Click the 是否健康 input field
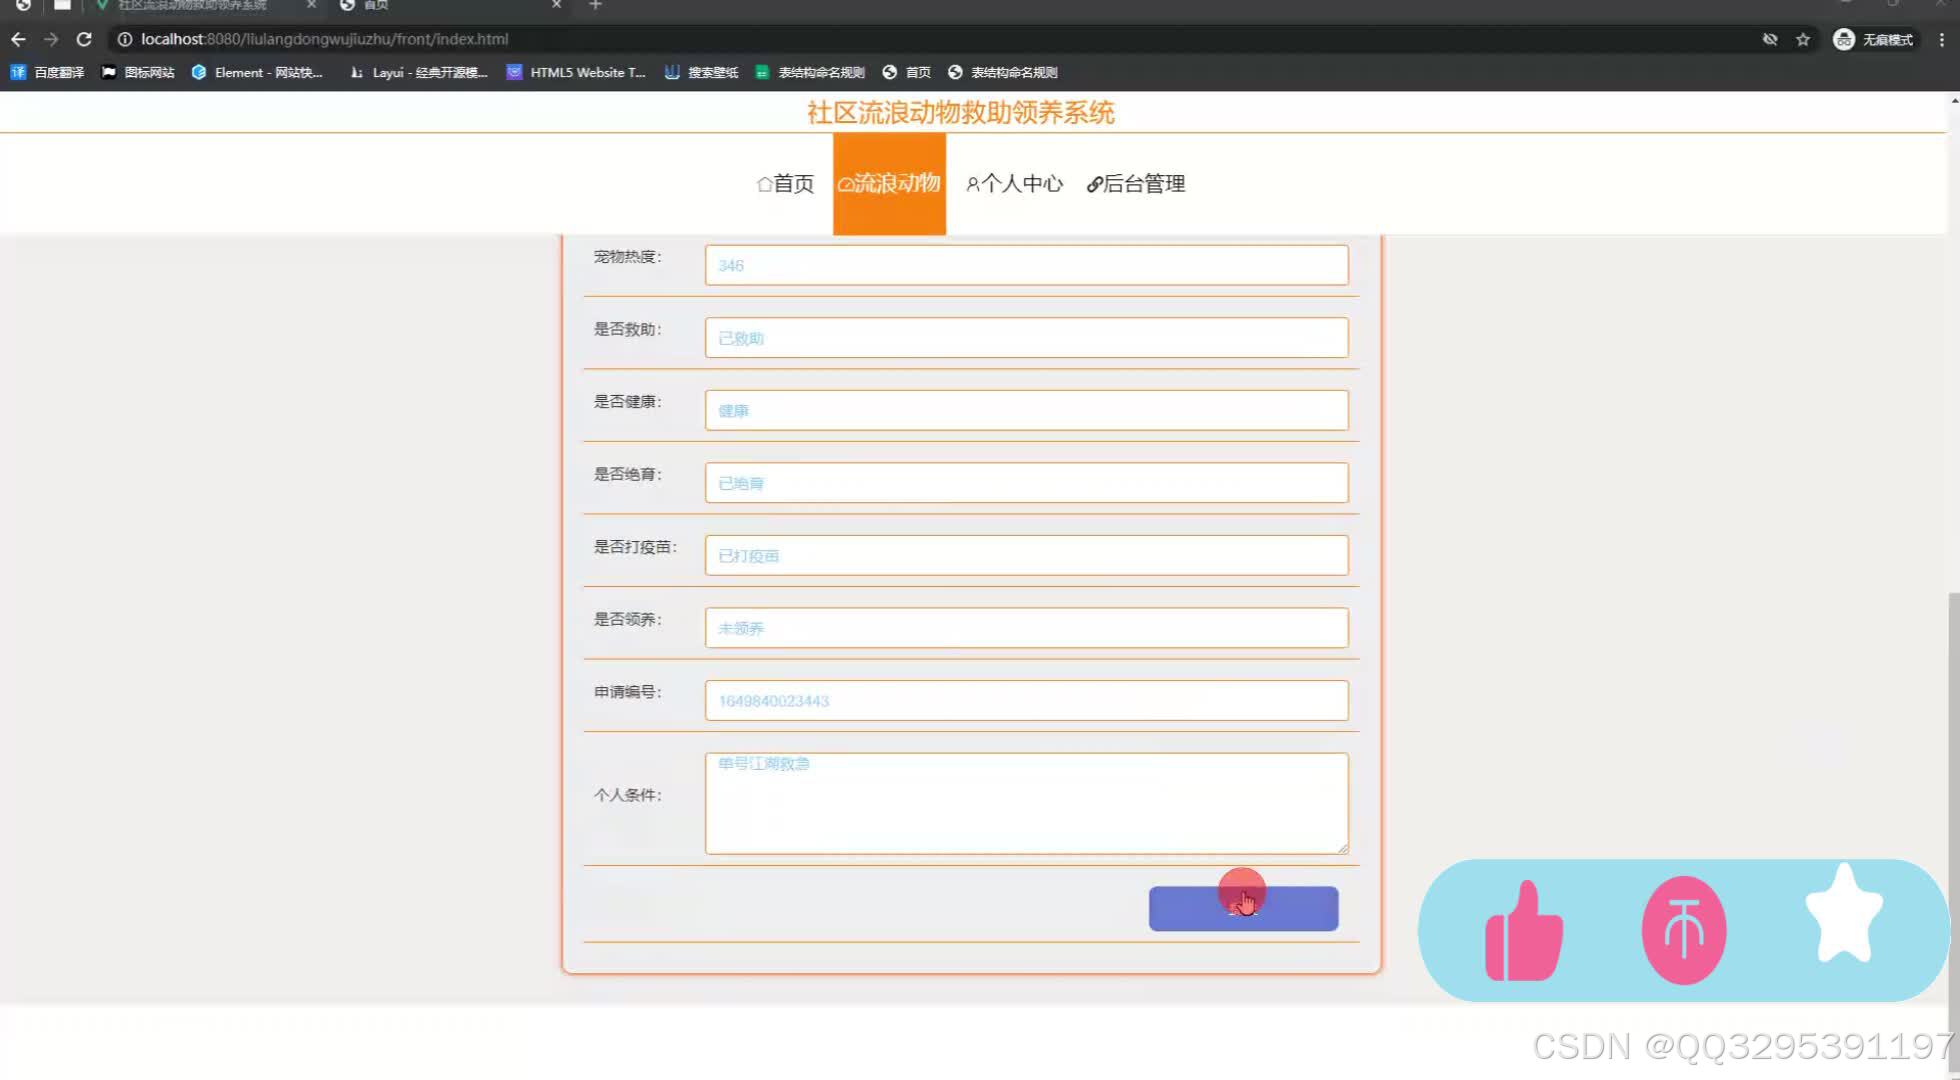This screenshot has height=1080, width=1960. click(x=1026, y=410)
